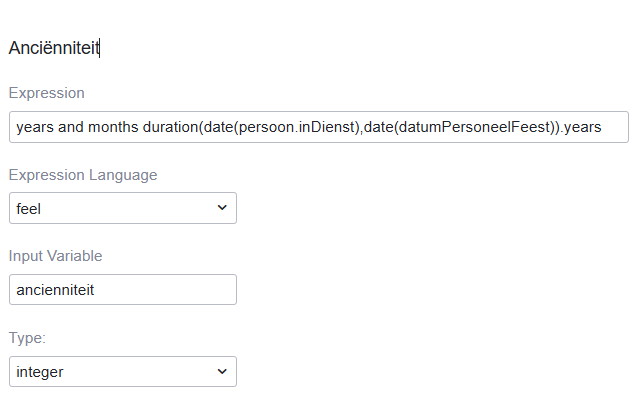Click the chevron arrow beside 'integer'
Screen dimensions: 637x407
coord(221,372)
